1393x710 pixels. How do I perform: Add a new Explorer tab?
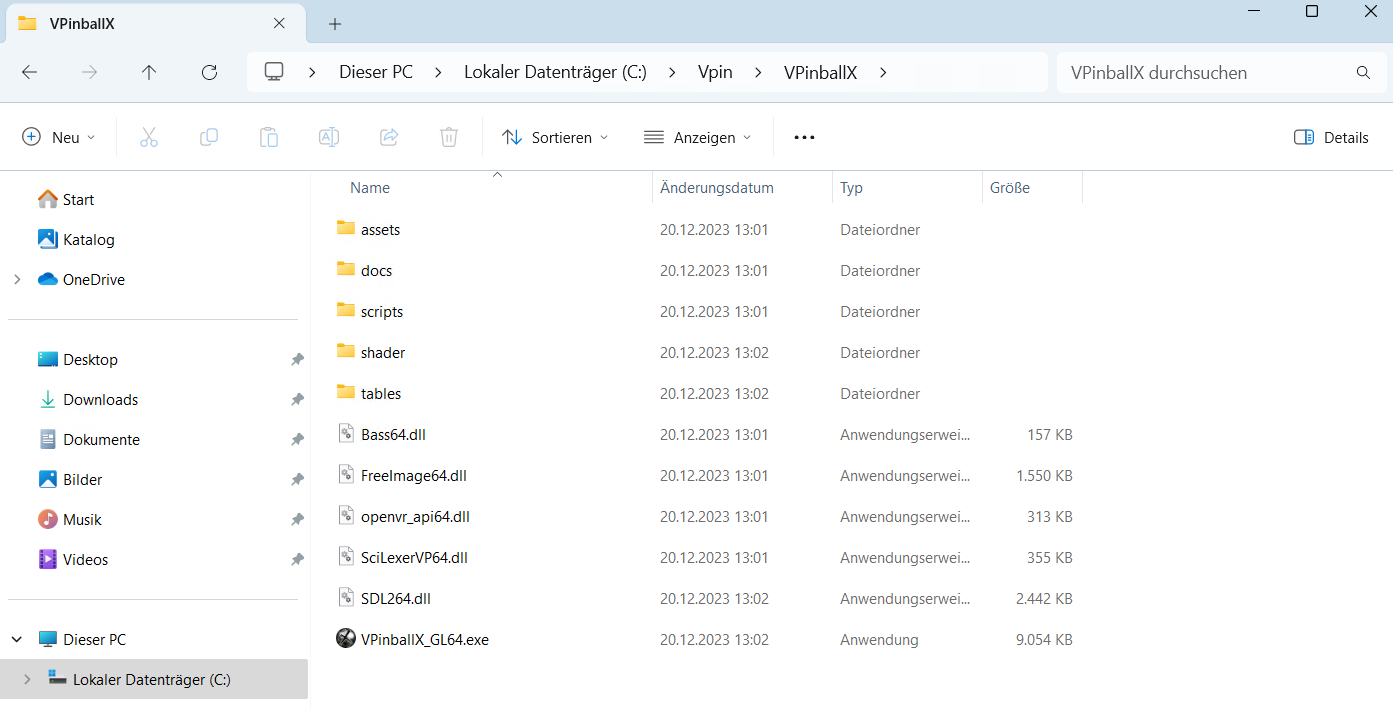(x=335, y=23)
